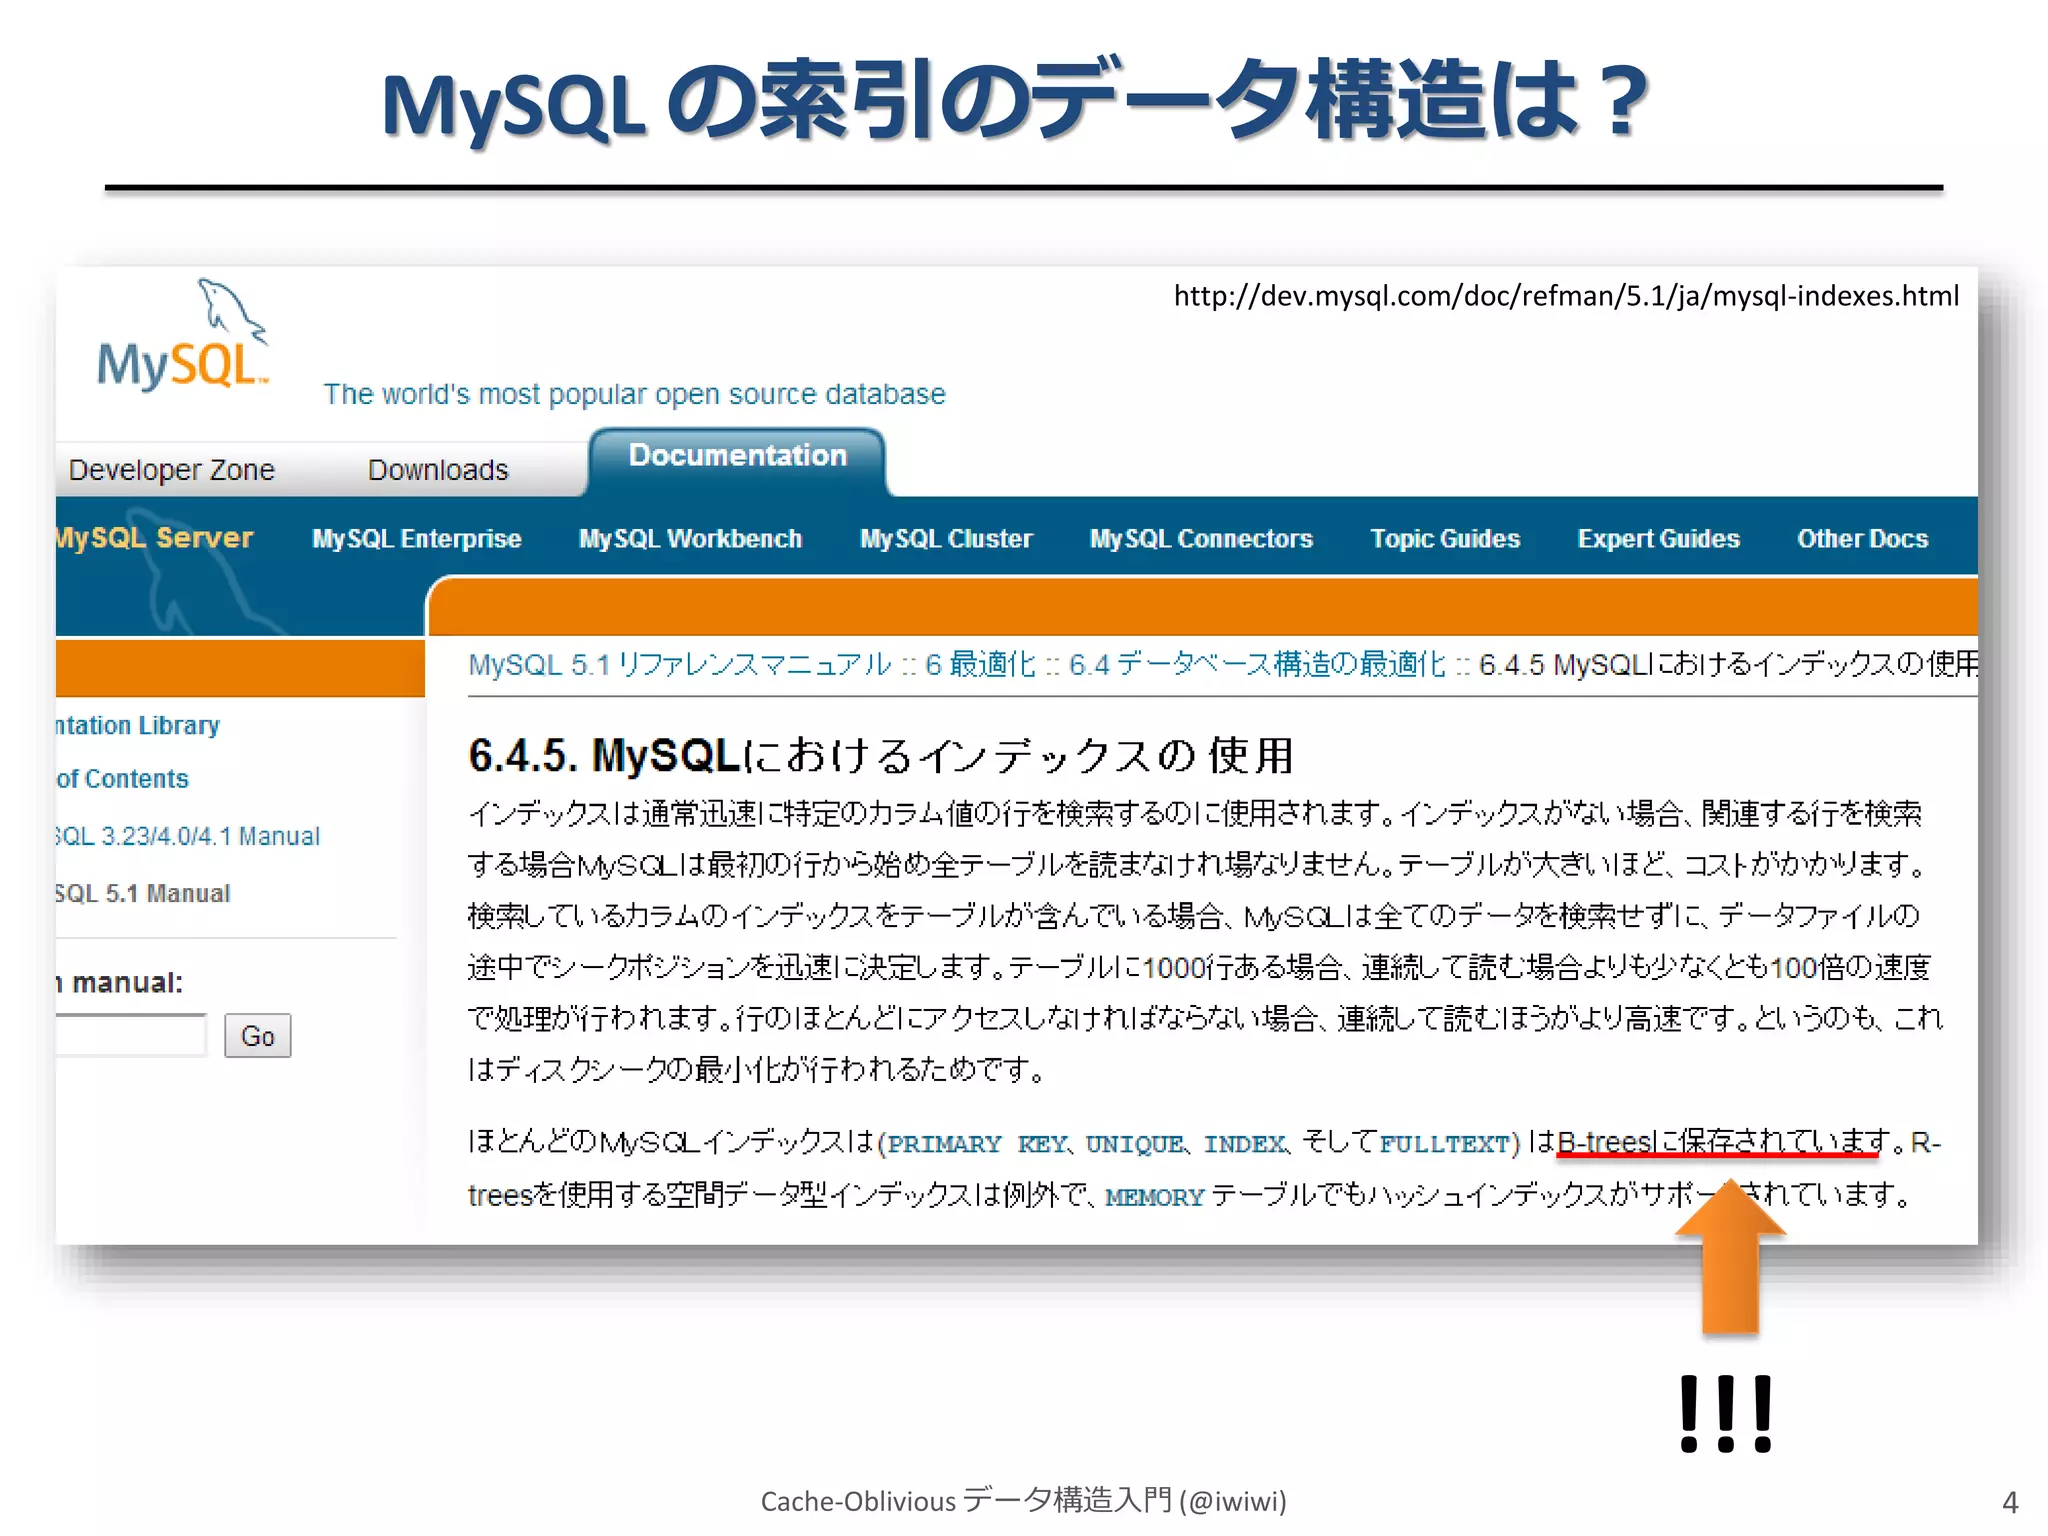Screen dimensions: 2048x1536
Task: Click the '6.4.5. MySQLにおけるインデックスの使用' heading
Action: [x=881, y=755]
